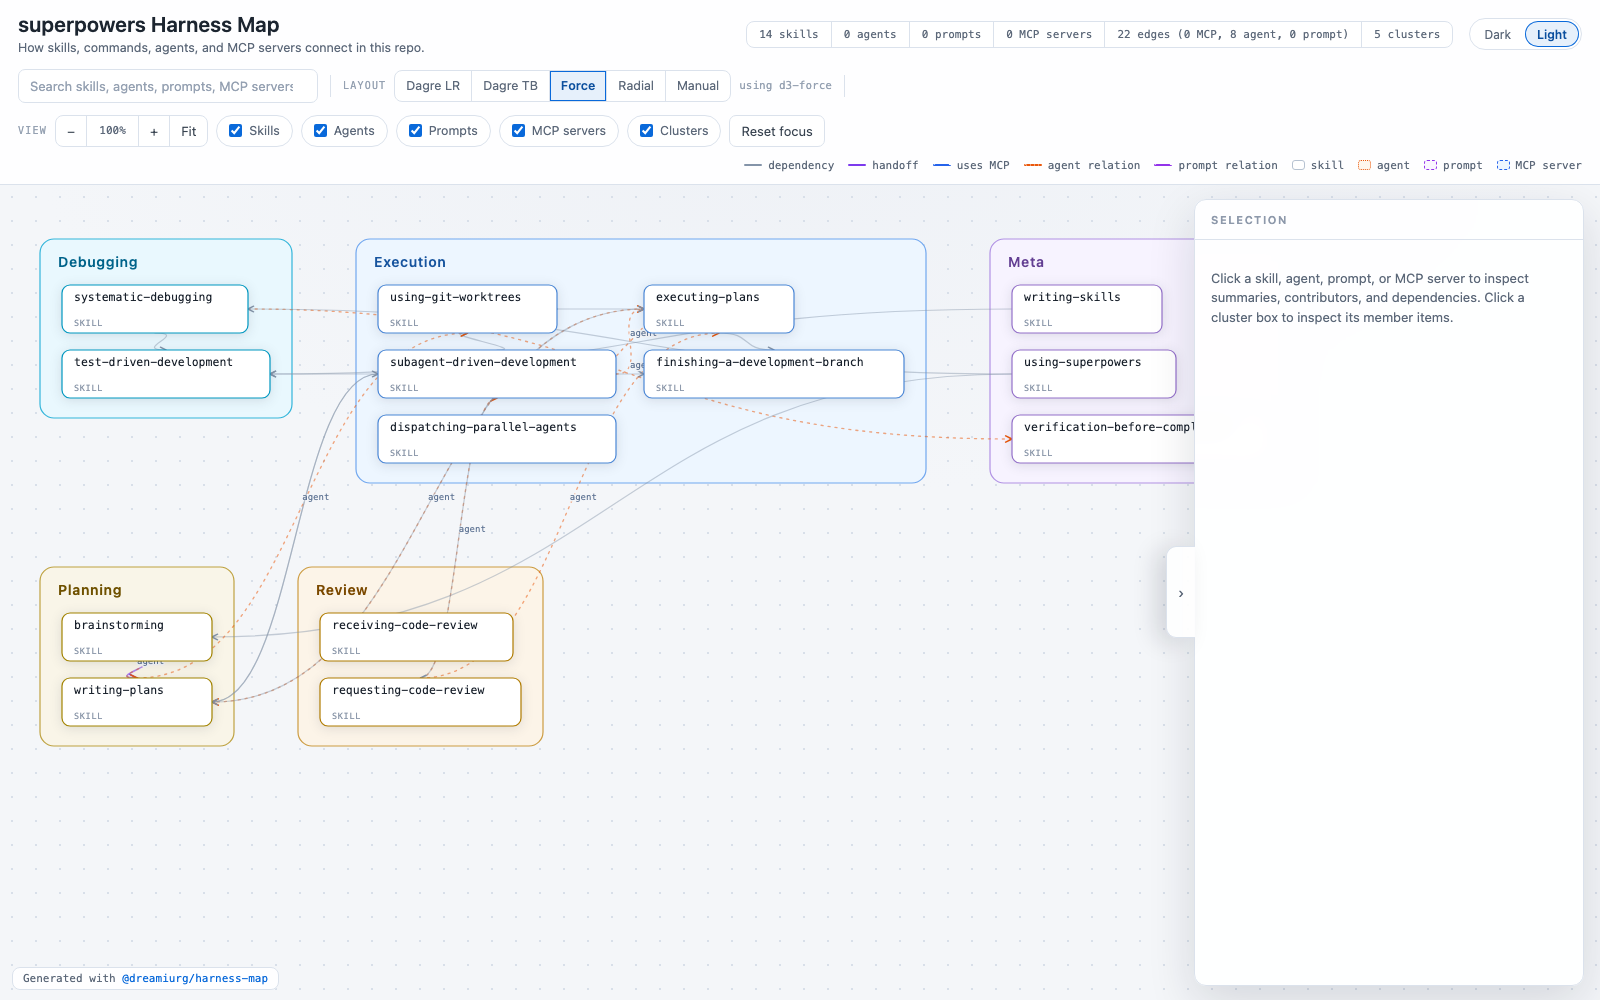Select the test-driven-development skill node

click(166, 374)
